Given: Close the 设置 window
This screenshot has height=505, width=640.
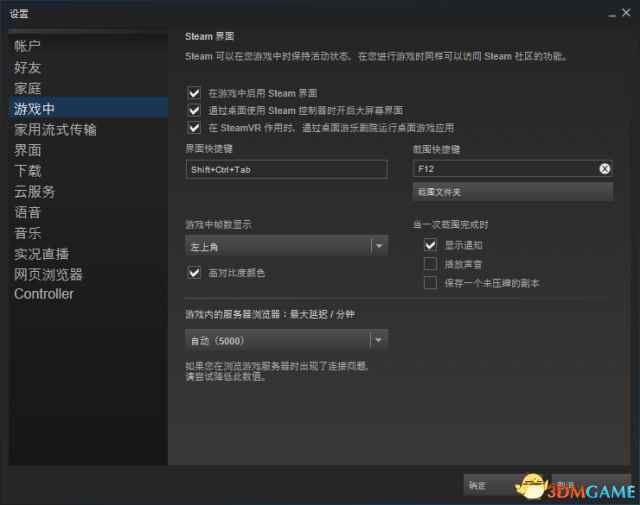Looking at the screenshot, I should [x=624, y=13].
